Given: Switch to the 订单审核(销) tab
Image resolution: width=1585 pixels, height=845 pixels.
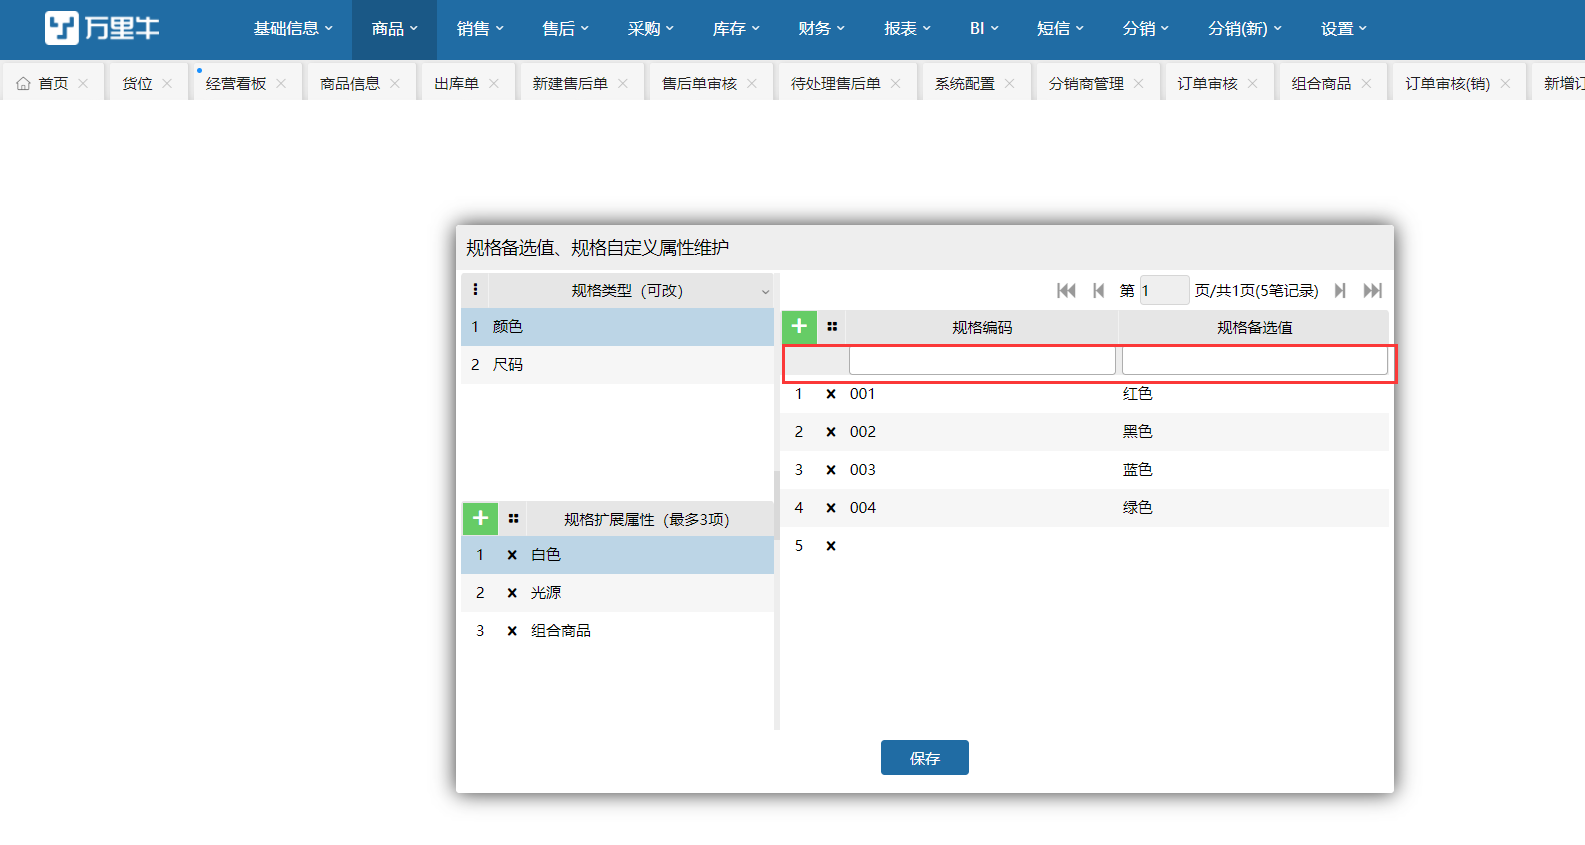Looking at the screenshot, I should click(x=1447, y=84).
